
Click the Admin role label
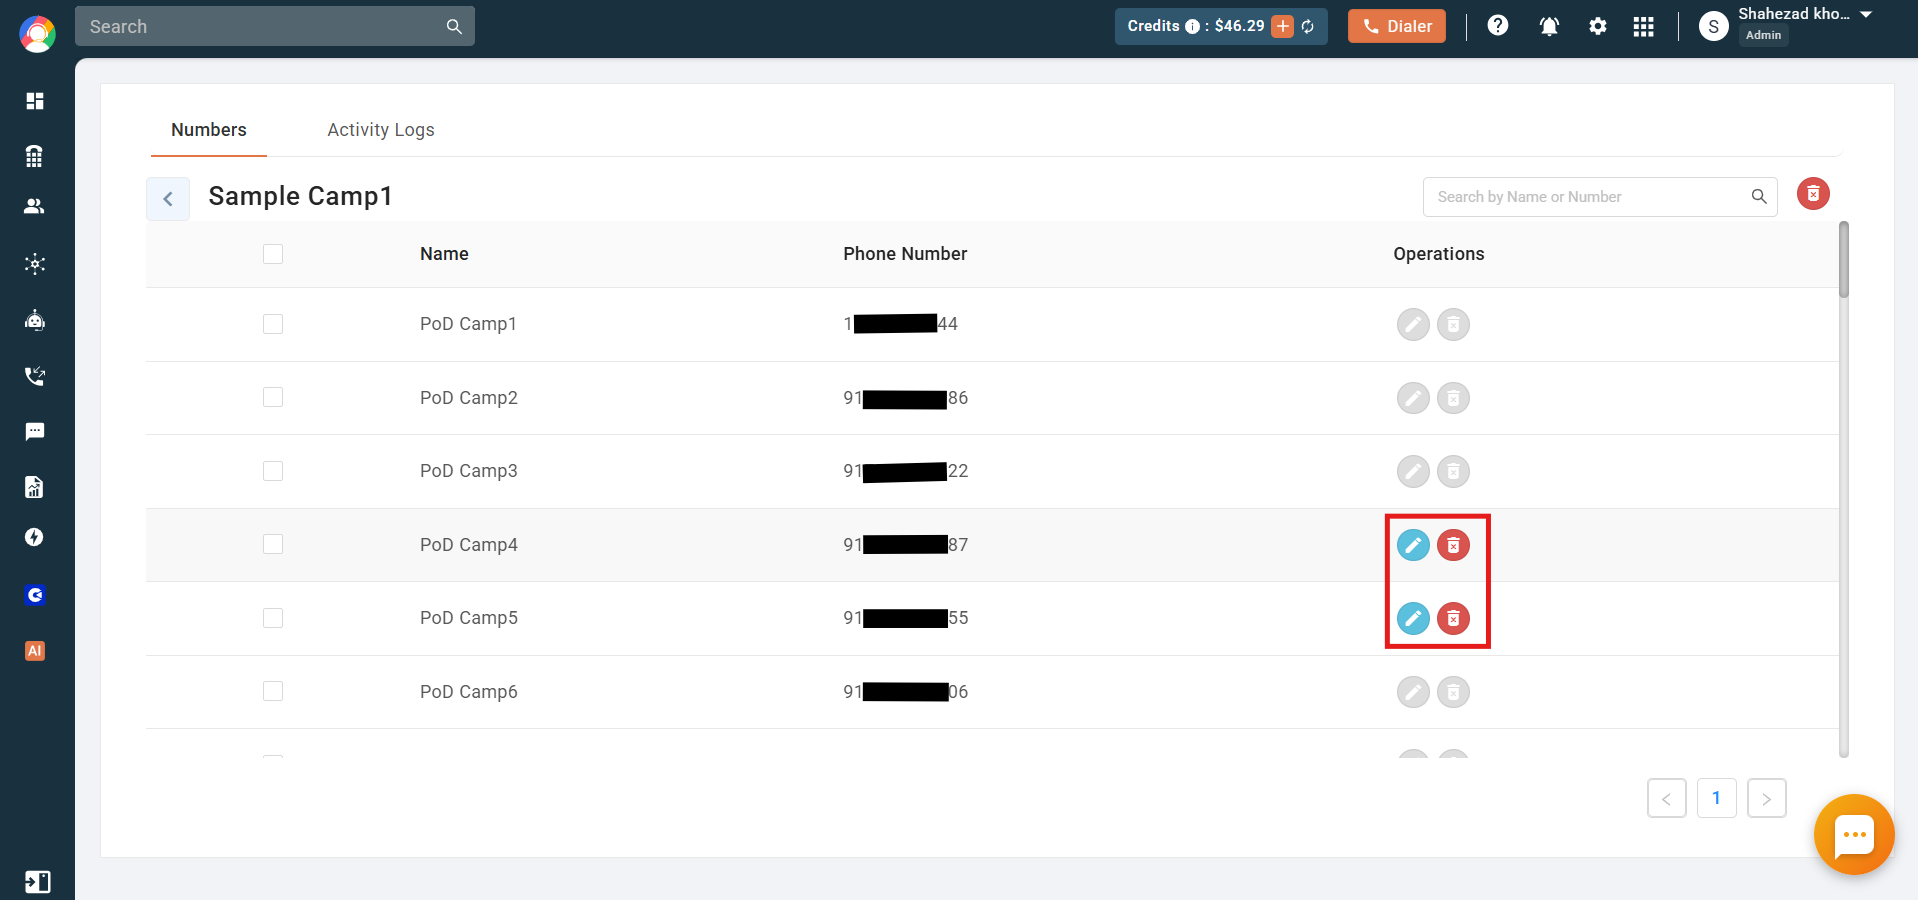coord(1763,35)
